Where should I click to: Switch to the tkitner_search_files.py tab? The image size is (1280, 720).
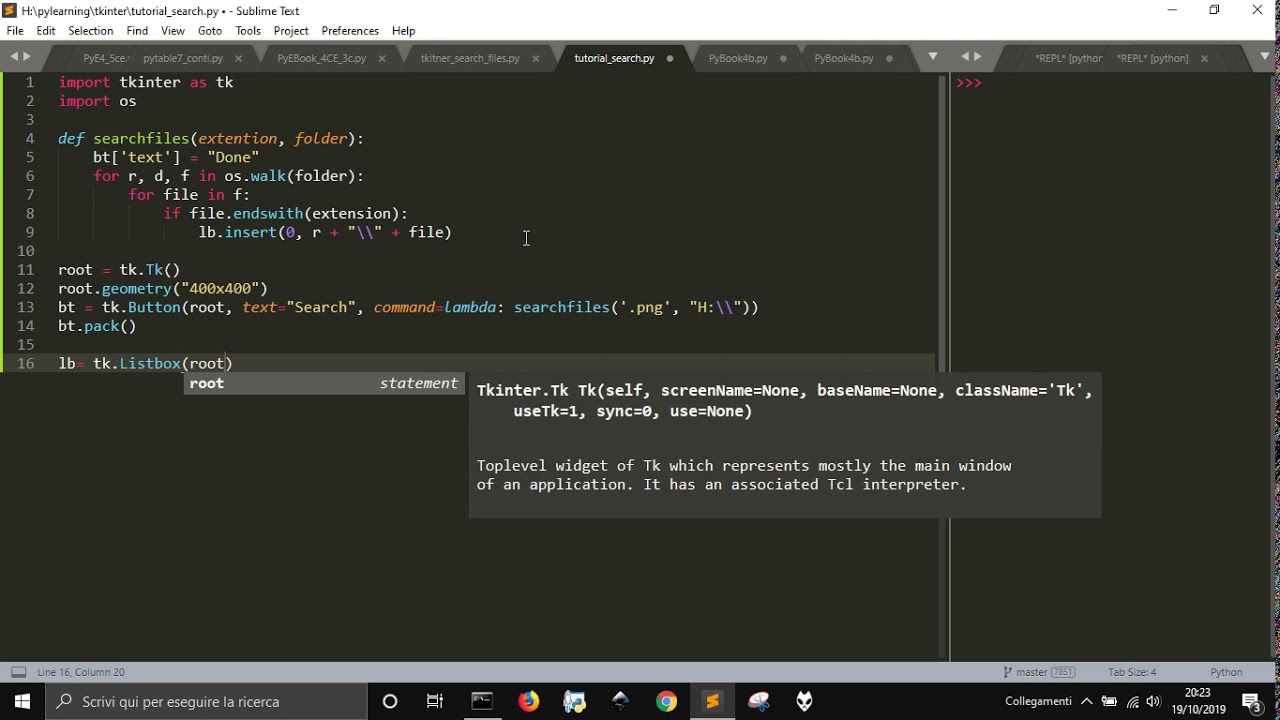point(470,58)
